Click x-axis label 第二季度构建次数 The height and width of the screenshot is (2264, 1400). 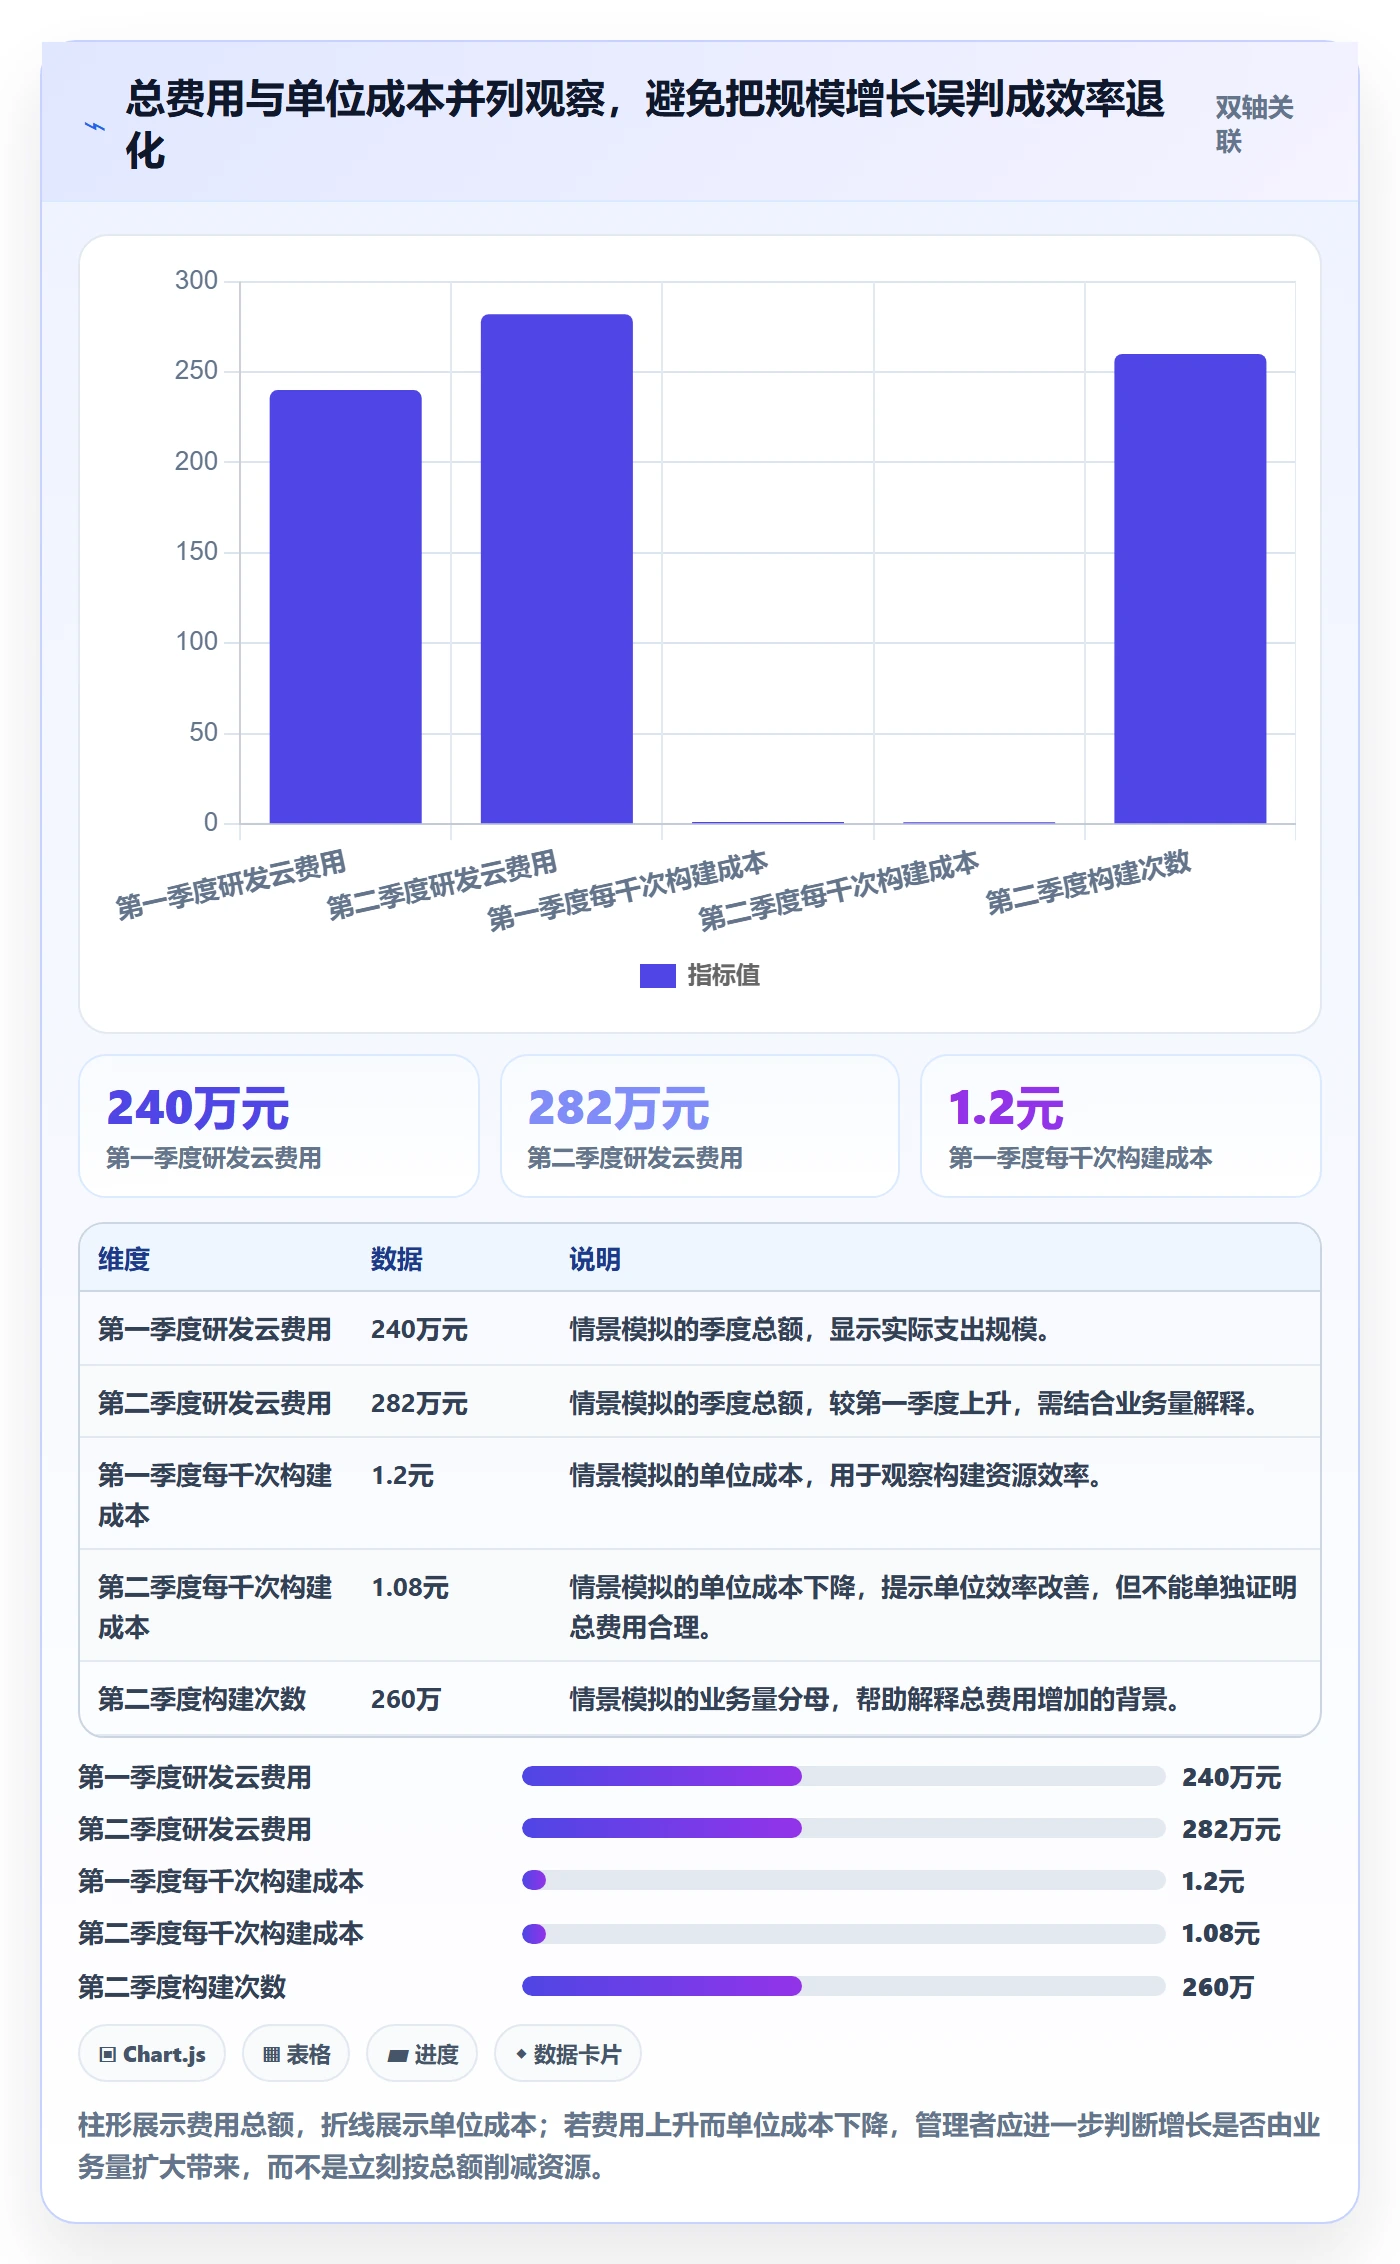coord(1089,881)
